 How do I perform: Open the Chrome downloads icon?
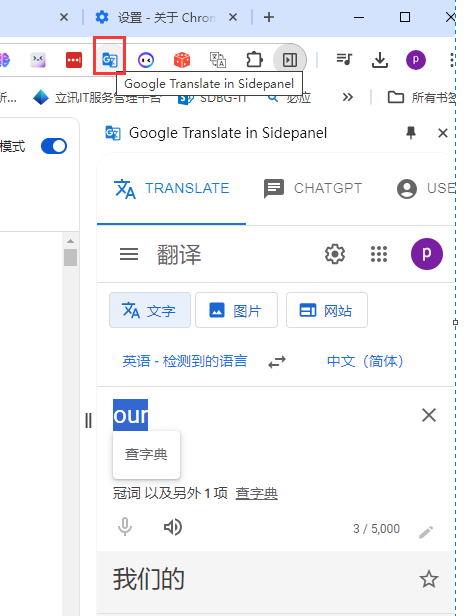click(x=380, y=60)
